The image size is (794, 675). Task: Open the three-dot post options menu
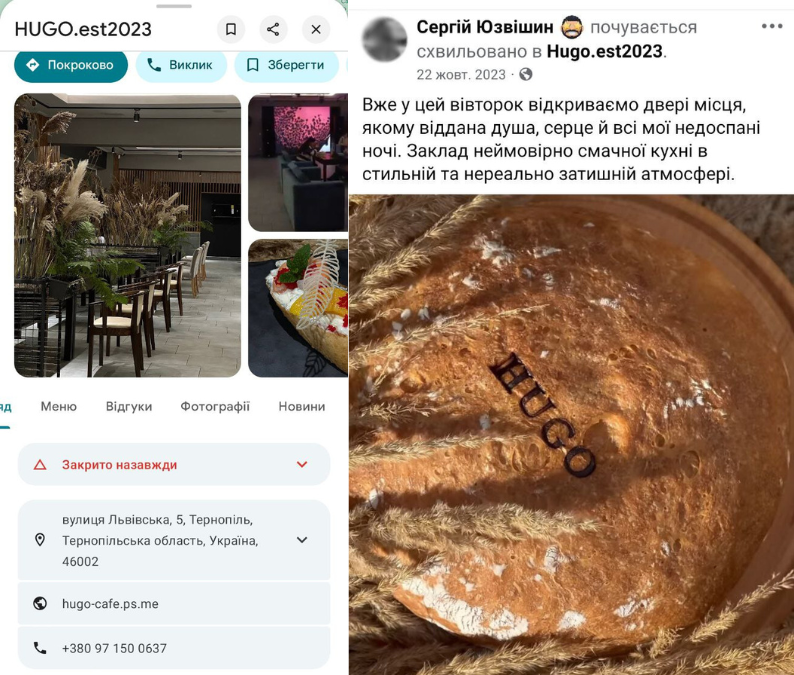click(x=772, y=26)
